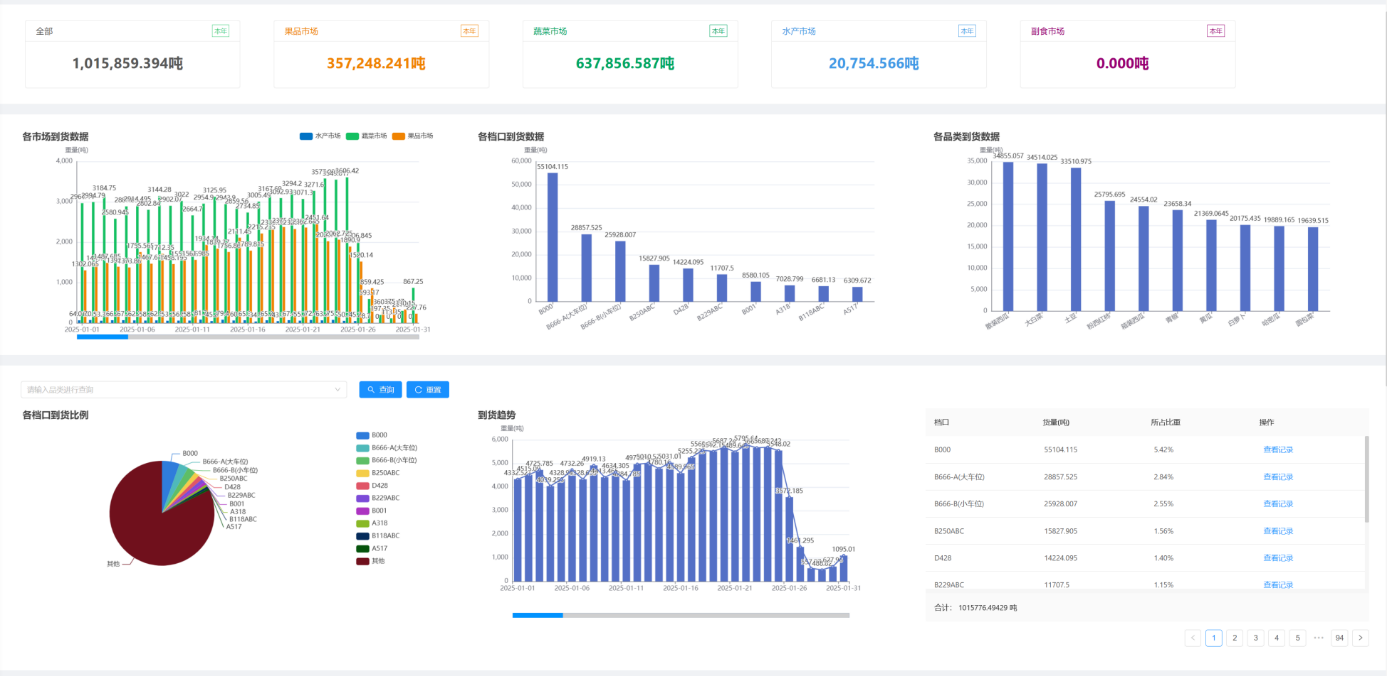
Task: Toggle B229ABC pie legend item
Action: 377,498
